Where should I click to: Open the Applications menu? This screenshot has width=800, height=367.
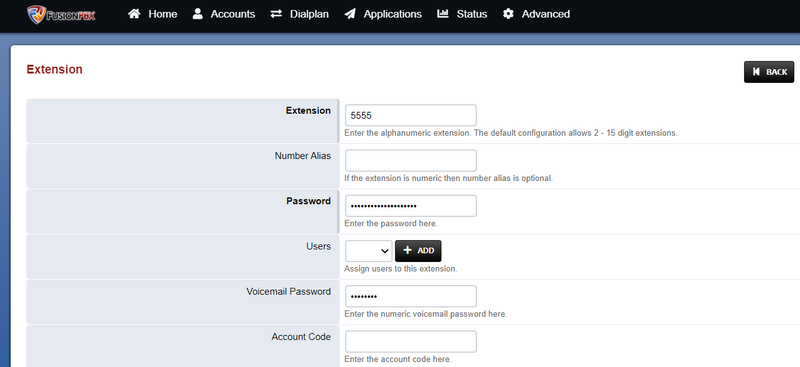[383, 14]
